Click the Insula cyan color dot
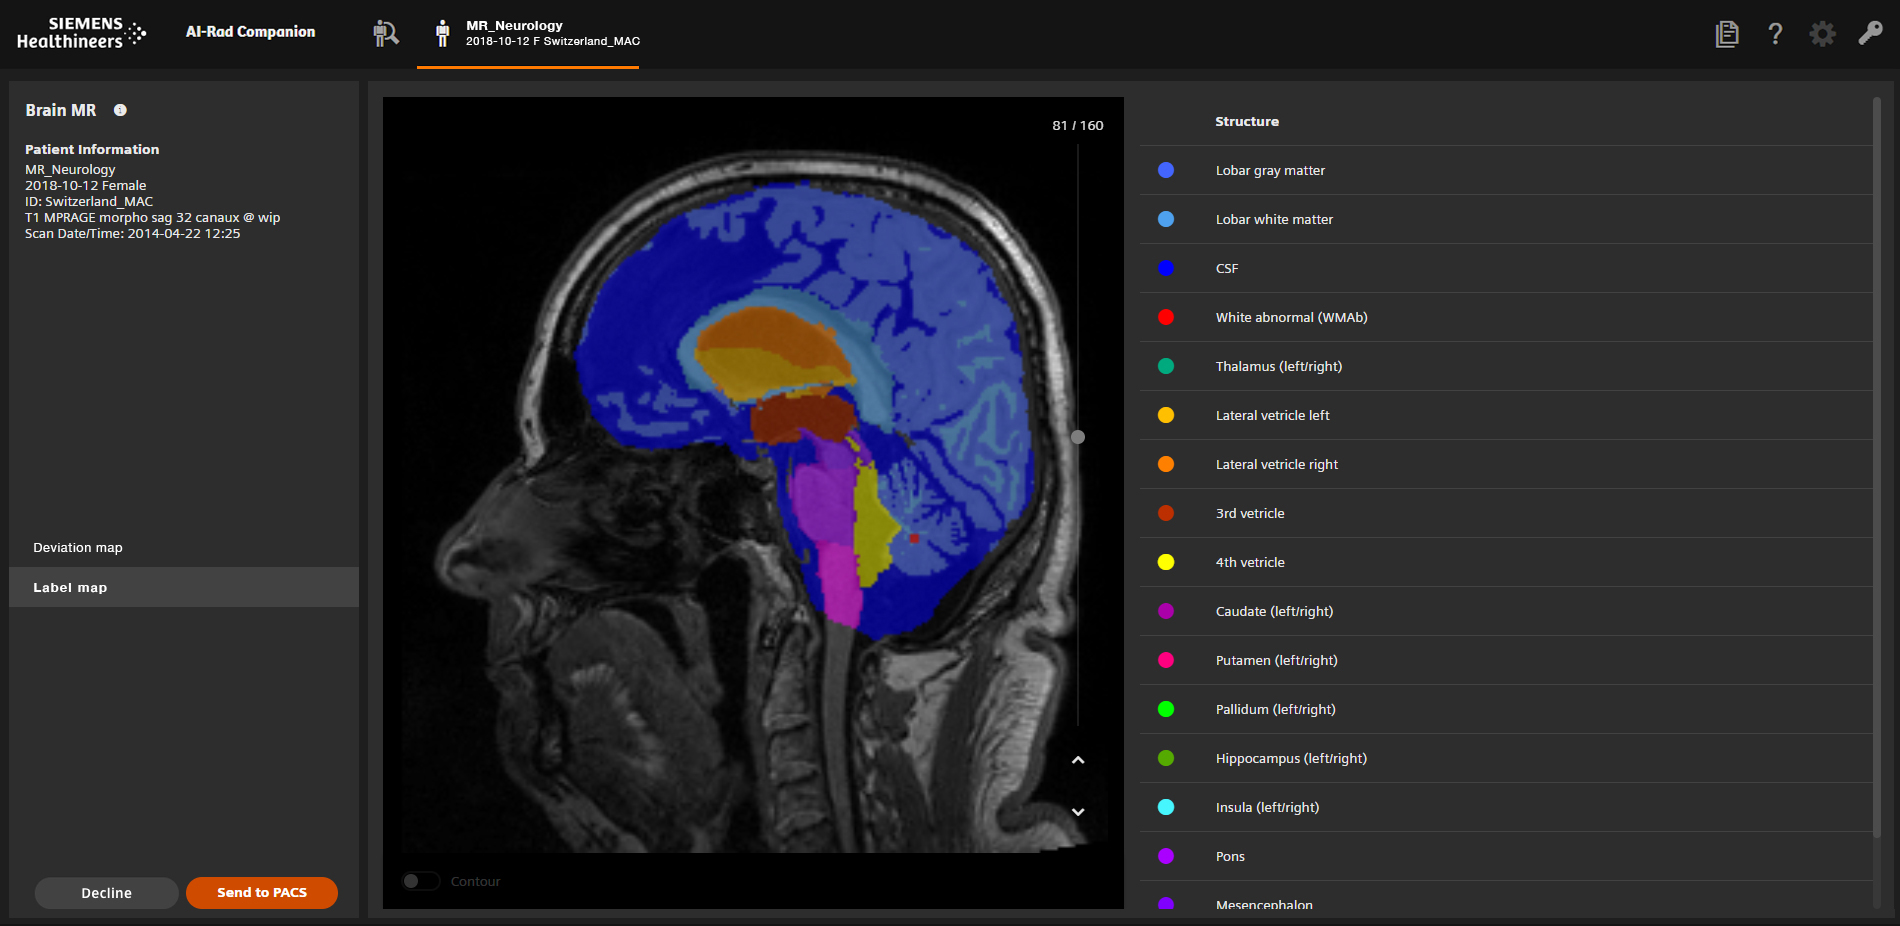Image resolution: width=1900 pixels, height=926 pixels. coord(1166,807)
